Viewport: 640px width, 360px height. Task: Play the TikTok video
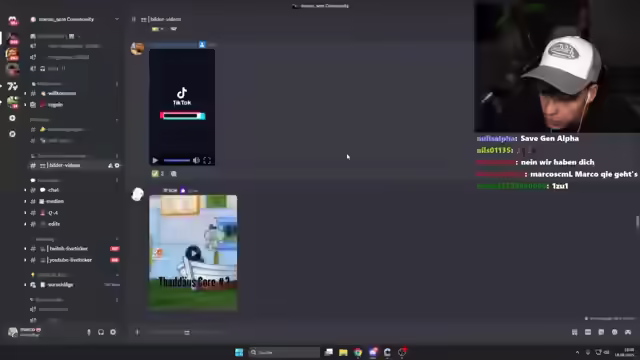[155, 160]
